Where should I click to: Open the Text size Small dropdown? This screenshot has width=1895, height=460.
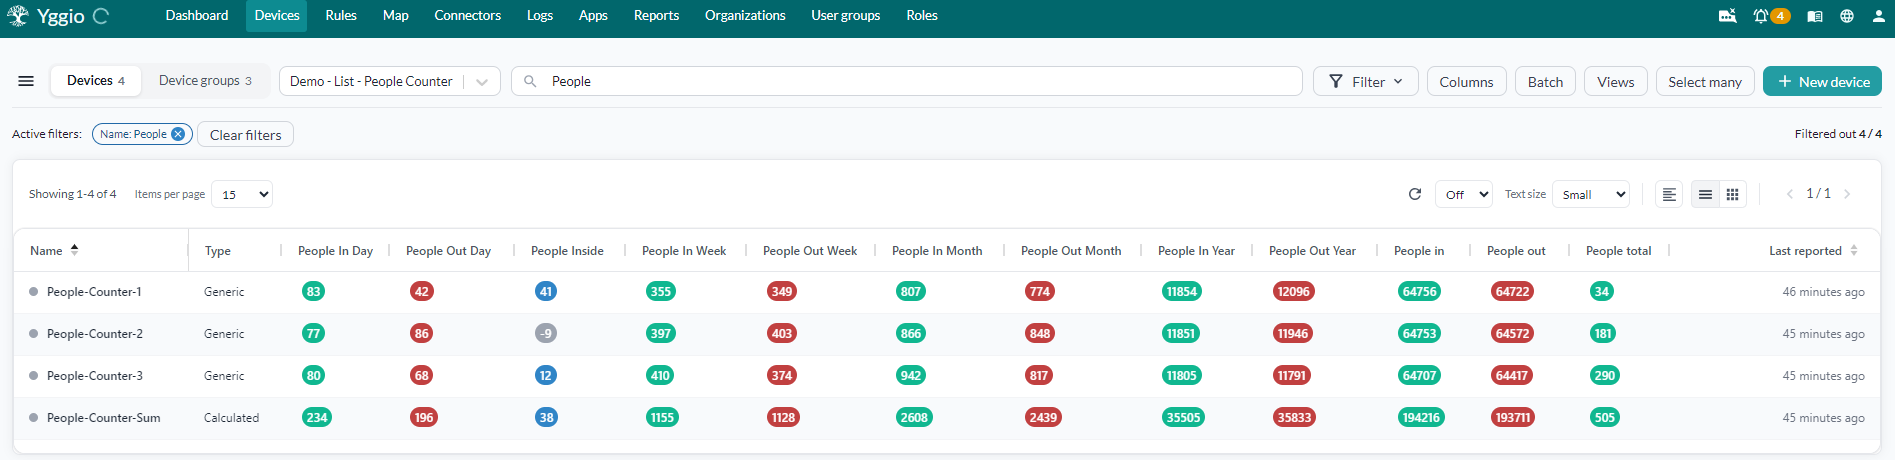(1591, 194)
